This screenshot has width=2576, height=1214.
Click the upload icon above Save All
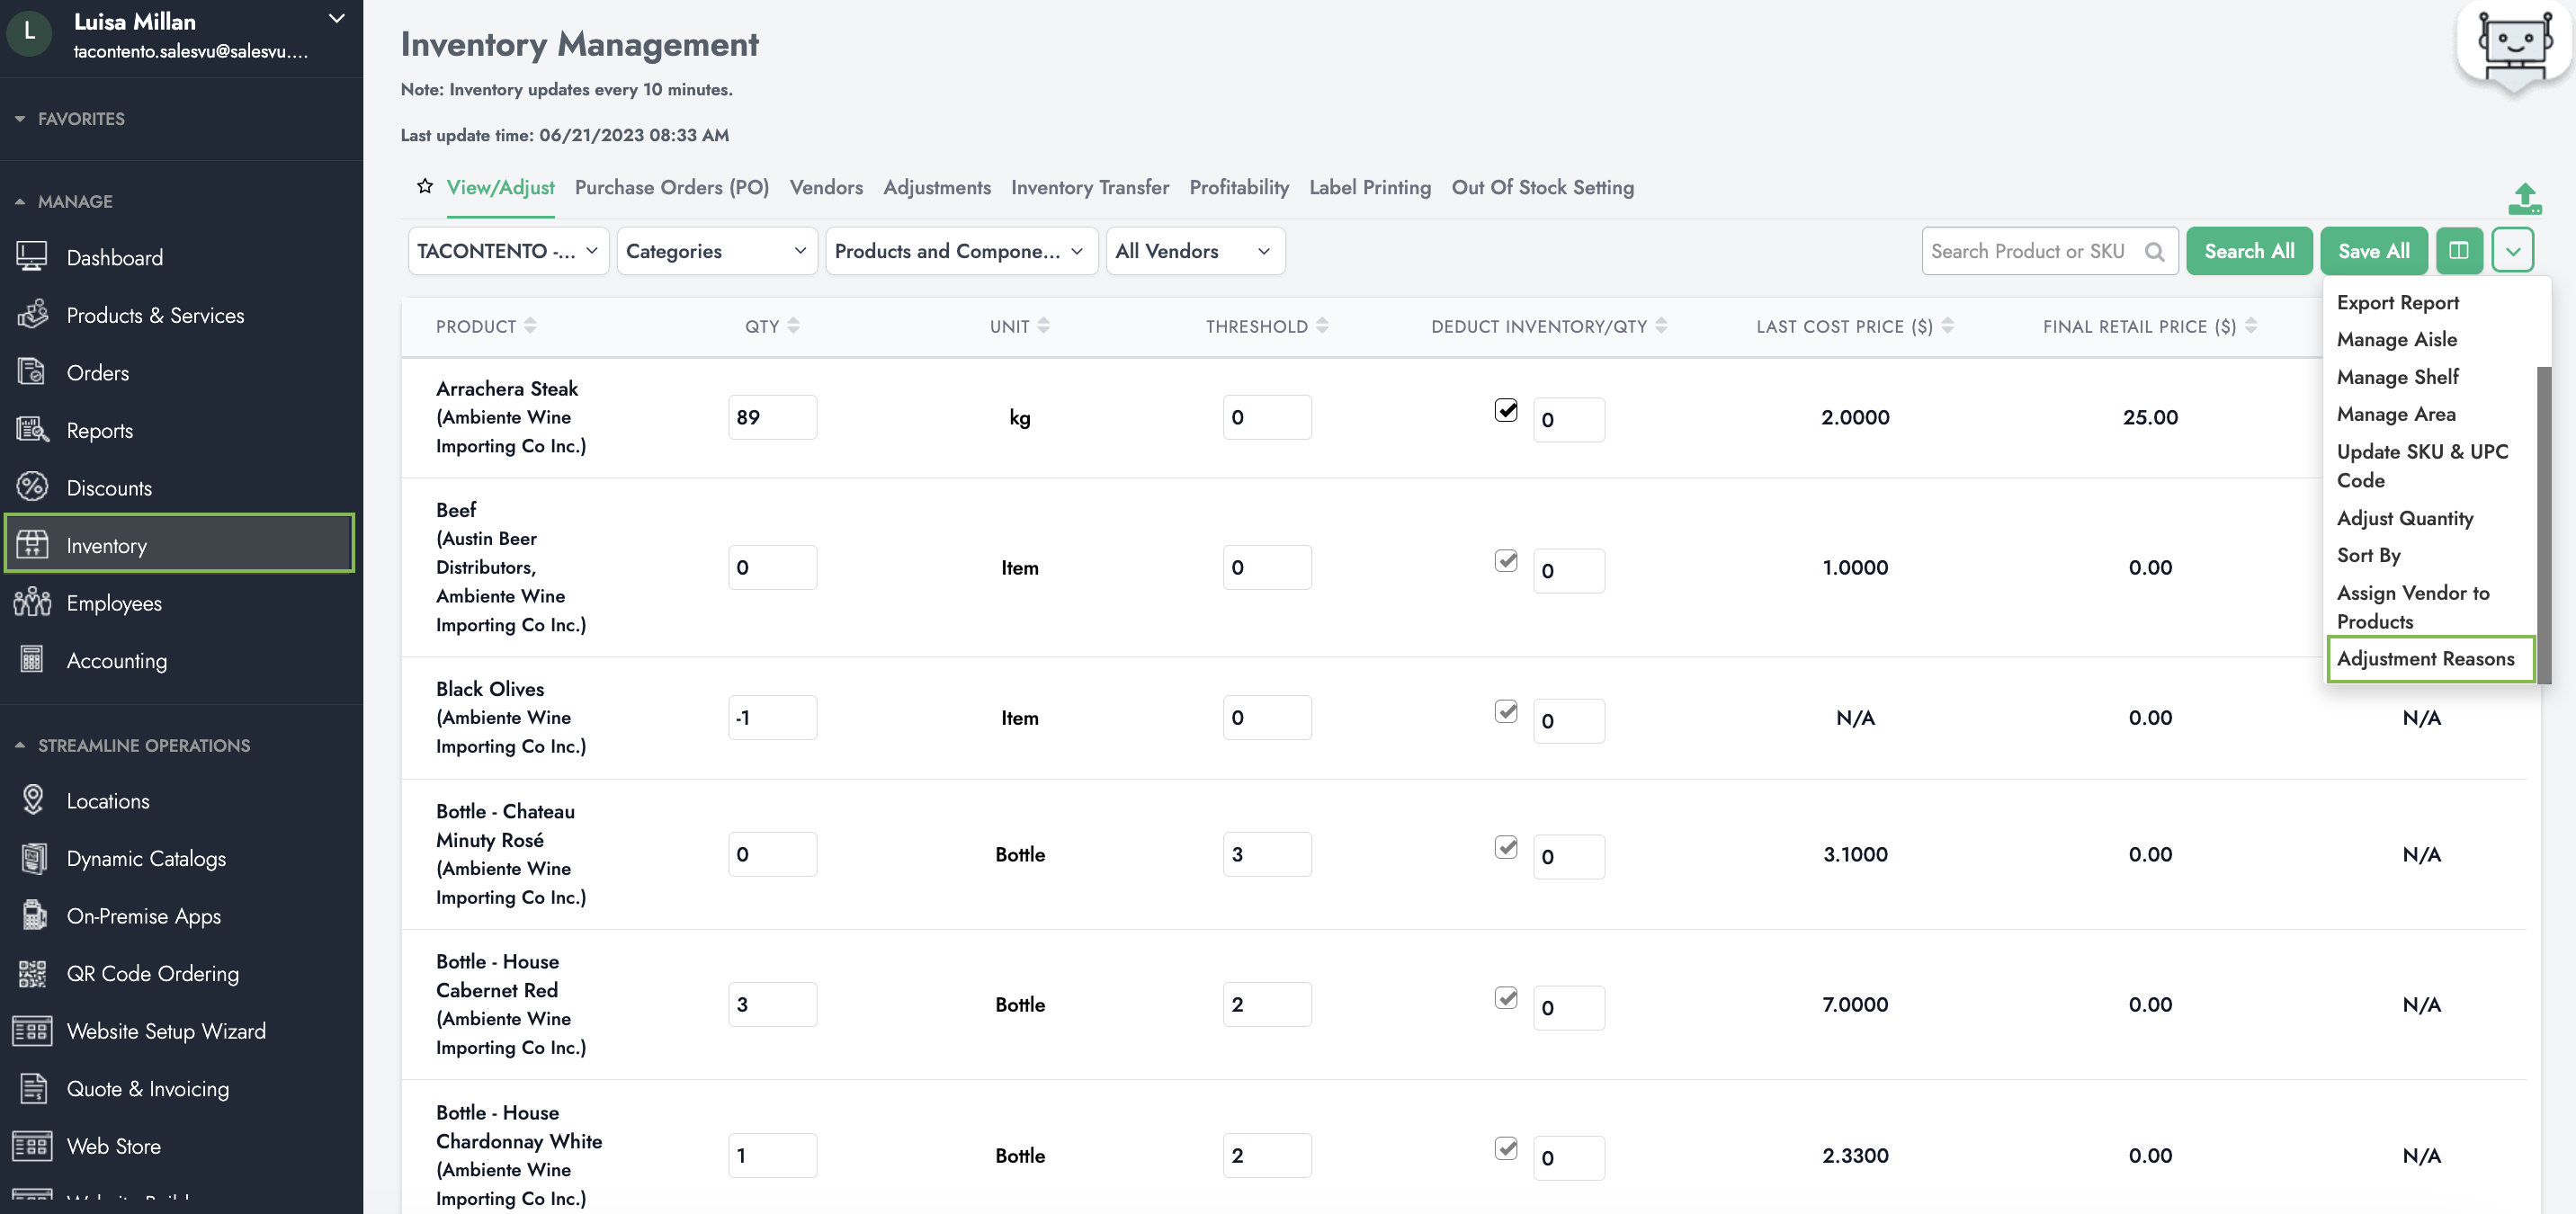(2524, 198)
